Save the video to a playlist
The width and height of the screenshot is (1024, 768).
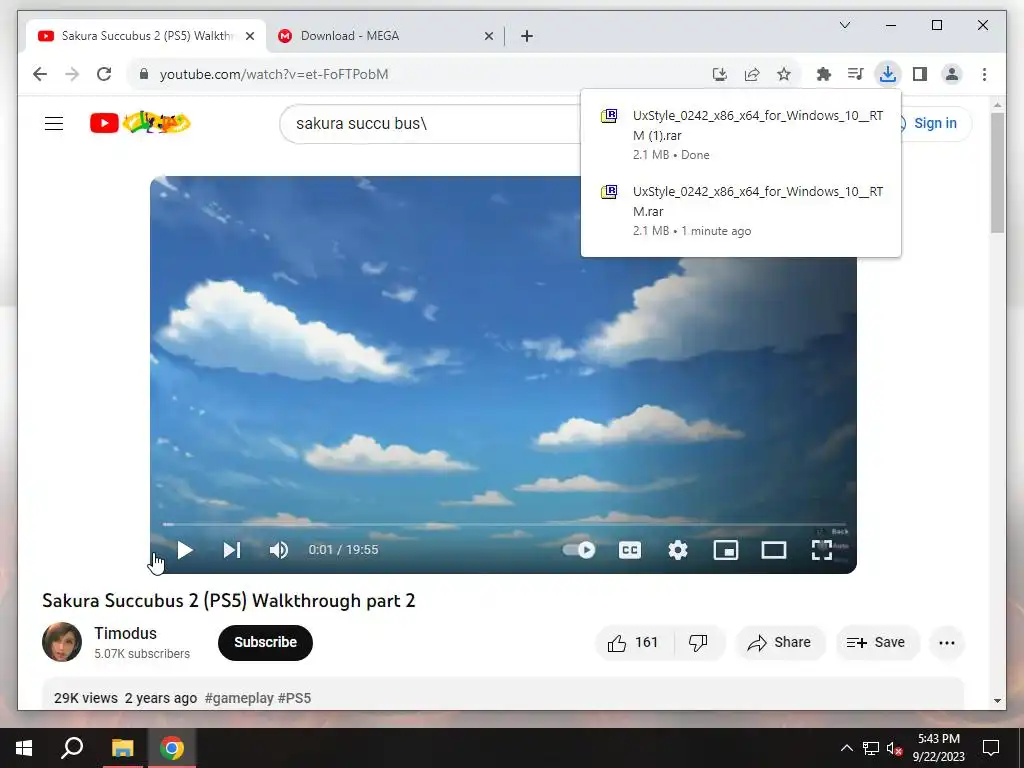876,643
